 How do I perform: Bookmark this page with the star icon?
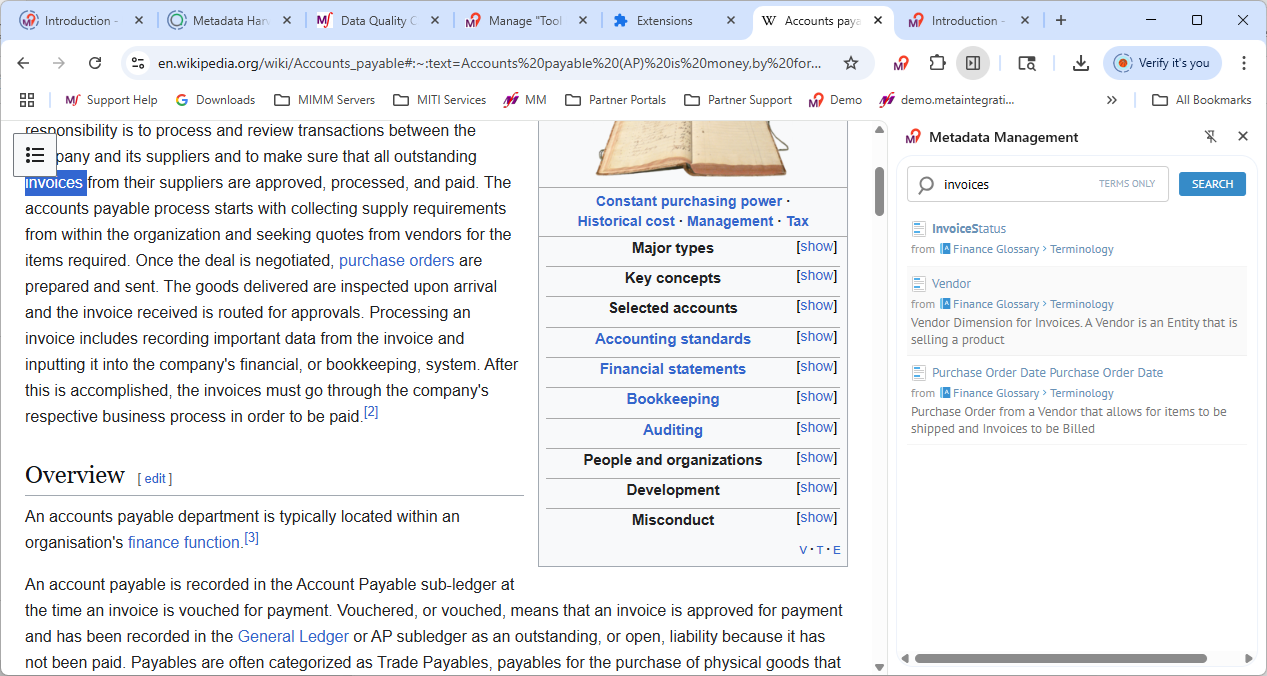(851, 63)
